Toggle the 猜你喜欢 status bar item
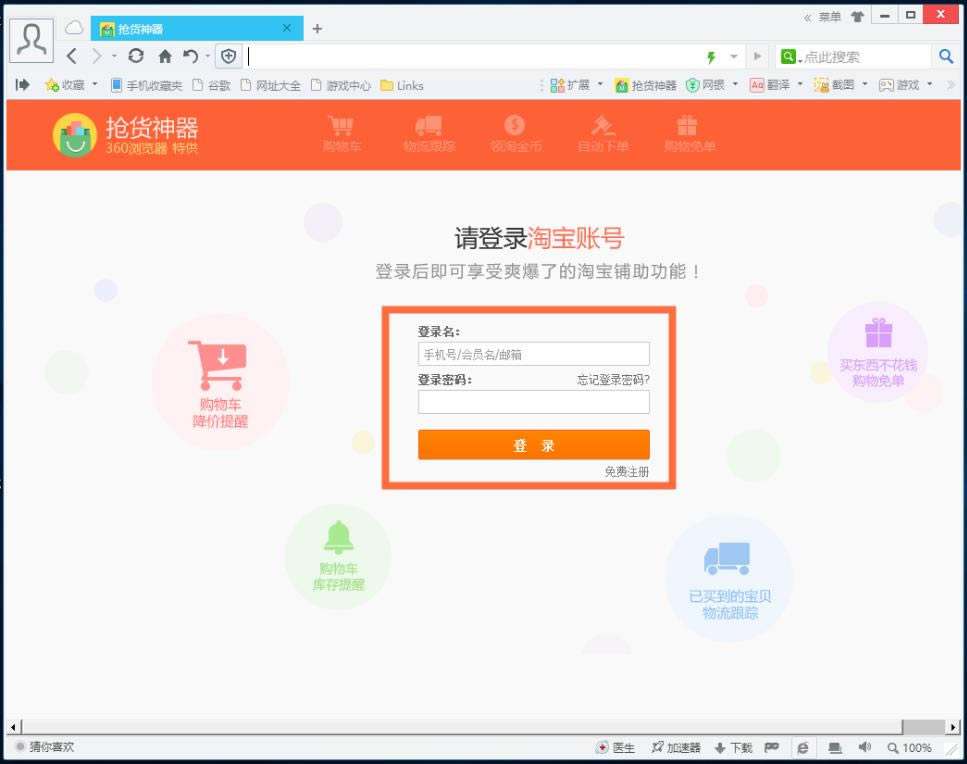 pyautogui.click(x=44, y=747)
